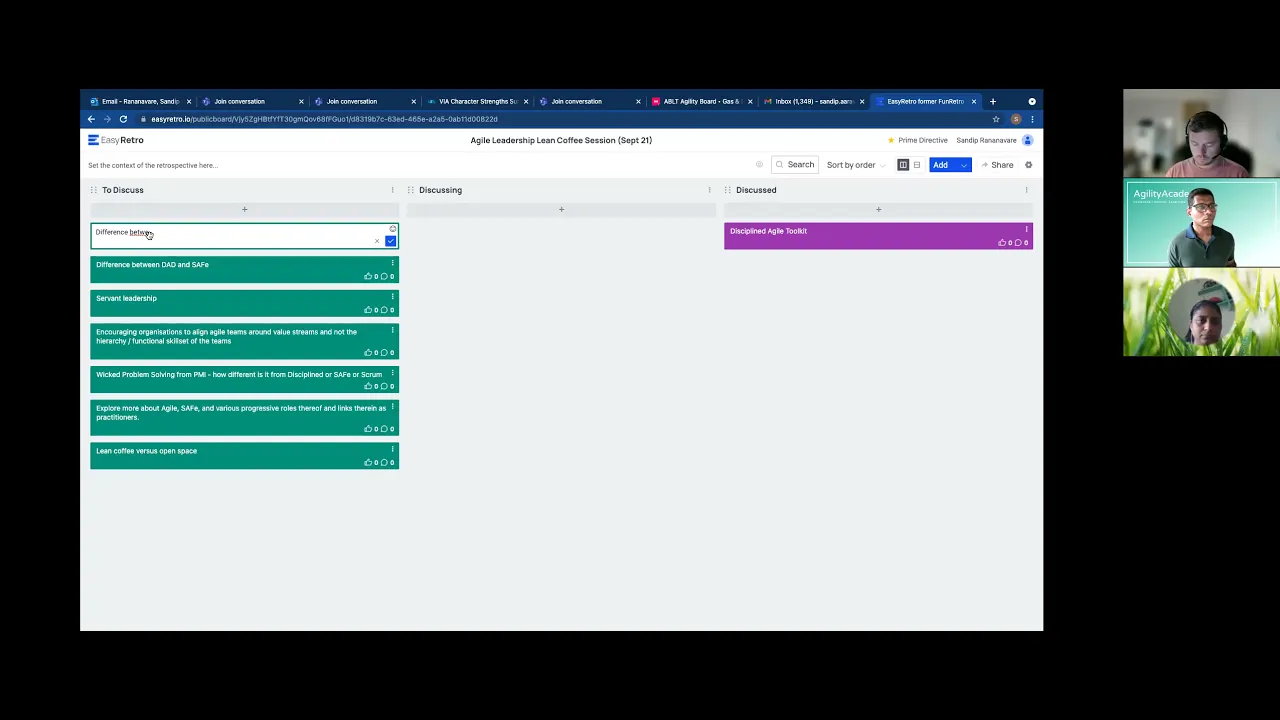Close the Inbox browser tab
The height and width of the screenshot is (720, 1280).
coord(862,101)
